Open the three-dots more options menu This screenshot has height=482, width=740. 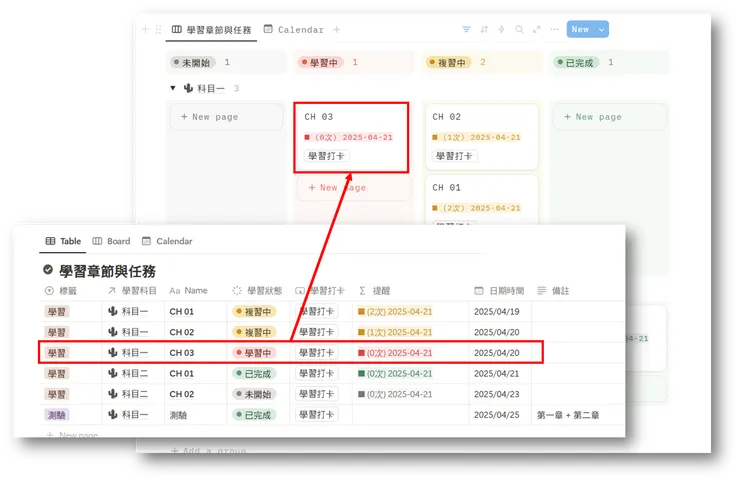[x=554, y=29]
